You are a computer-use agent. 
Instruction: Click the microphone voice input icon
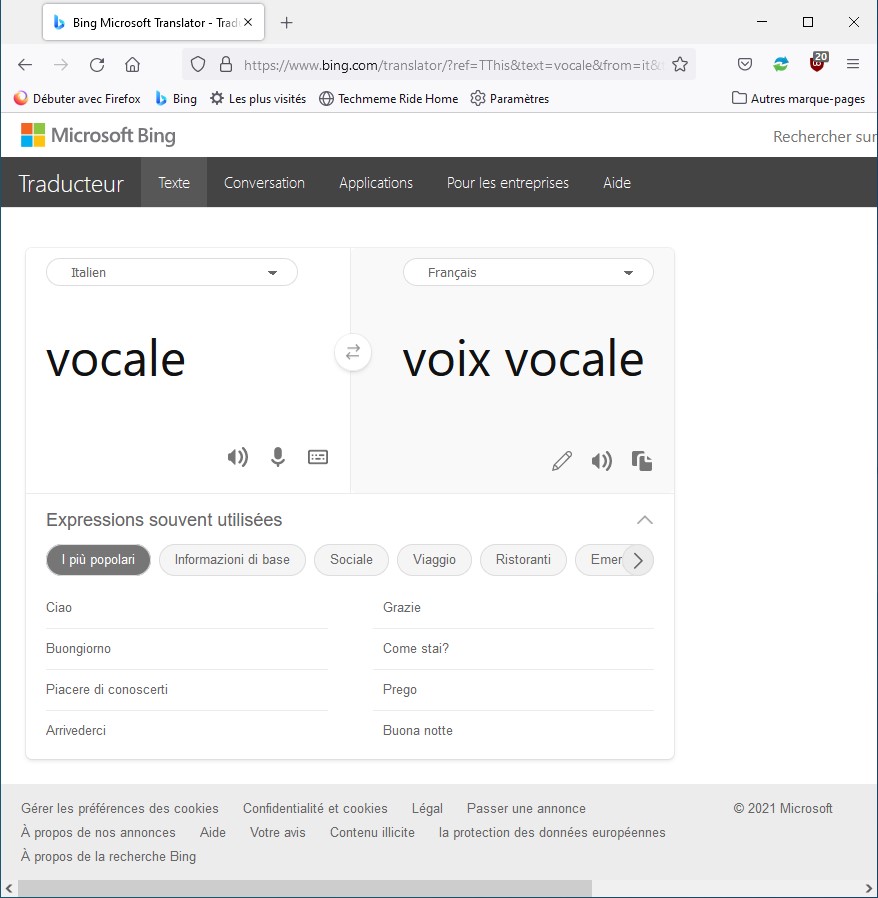click(x=278, y=457)
